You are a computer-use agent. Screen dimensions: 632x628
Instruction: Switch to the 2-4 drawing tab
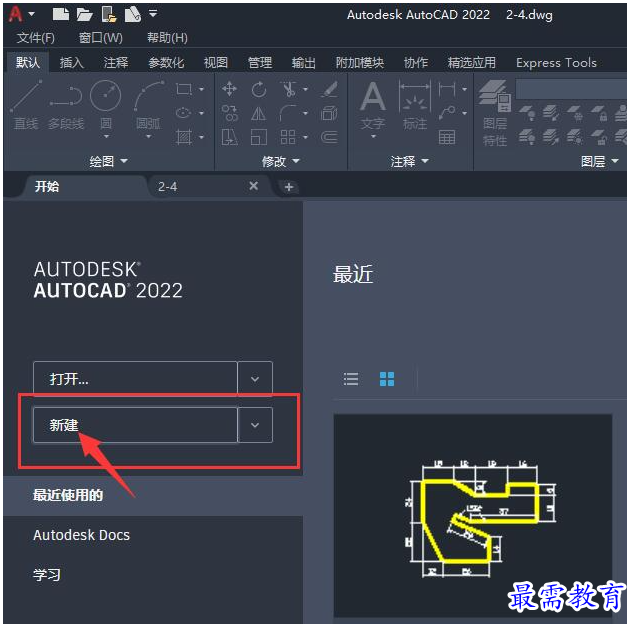click(209, 187)
